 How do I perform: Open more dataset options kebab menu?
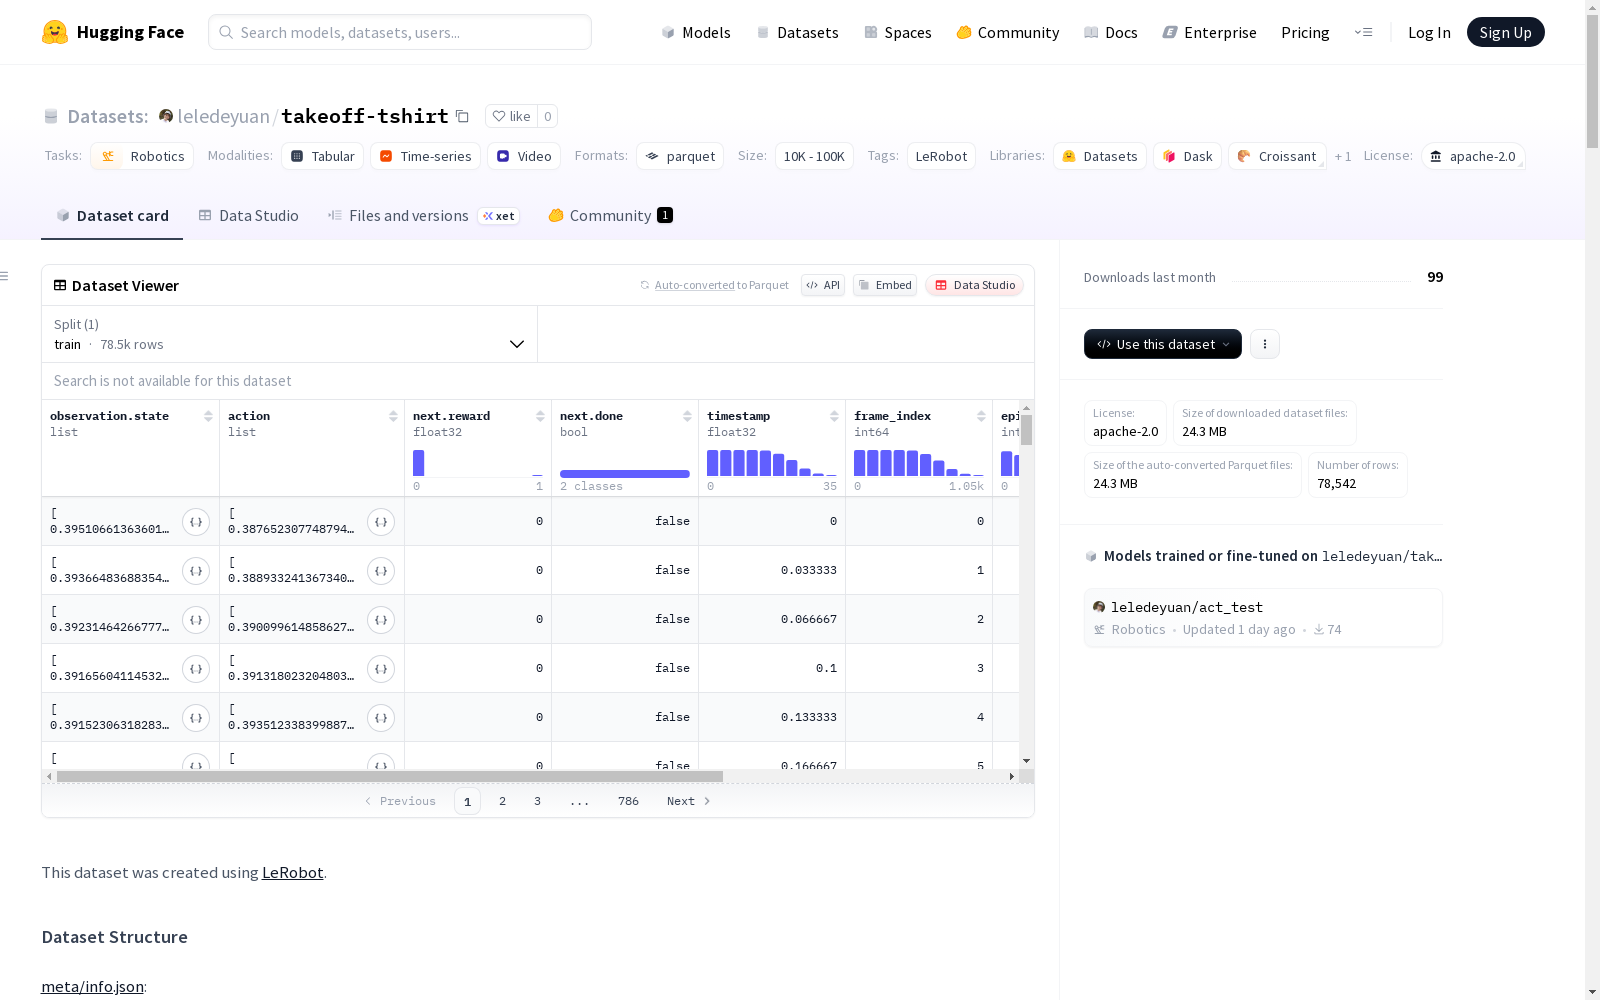point(1265,344)
